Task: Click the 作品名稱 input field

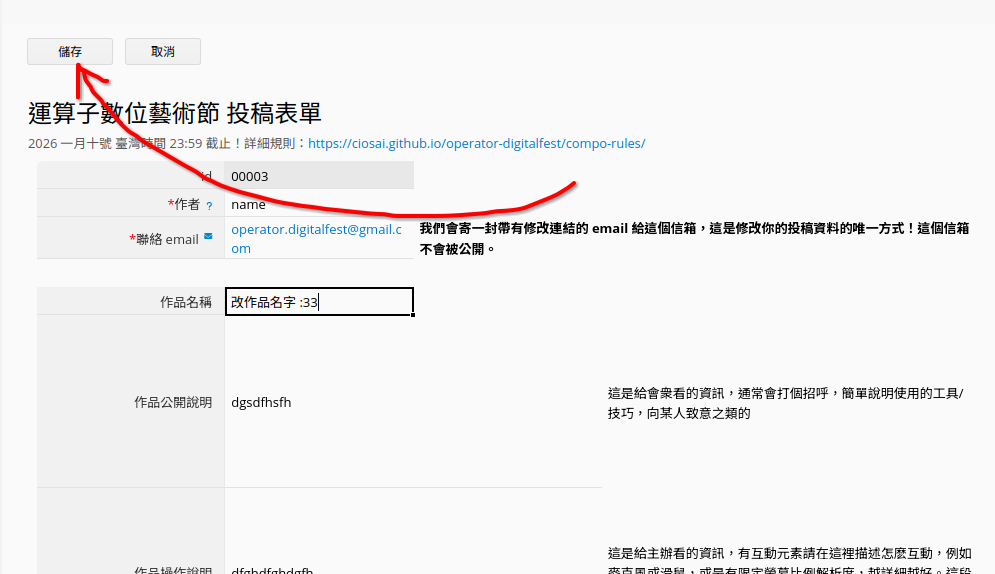Action: (319, 301)
